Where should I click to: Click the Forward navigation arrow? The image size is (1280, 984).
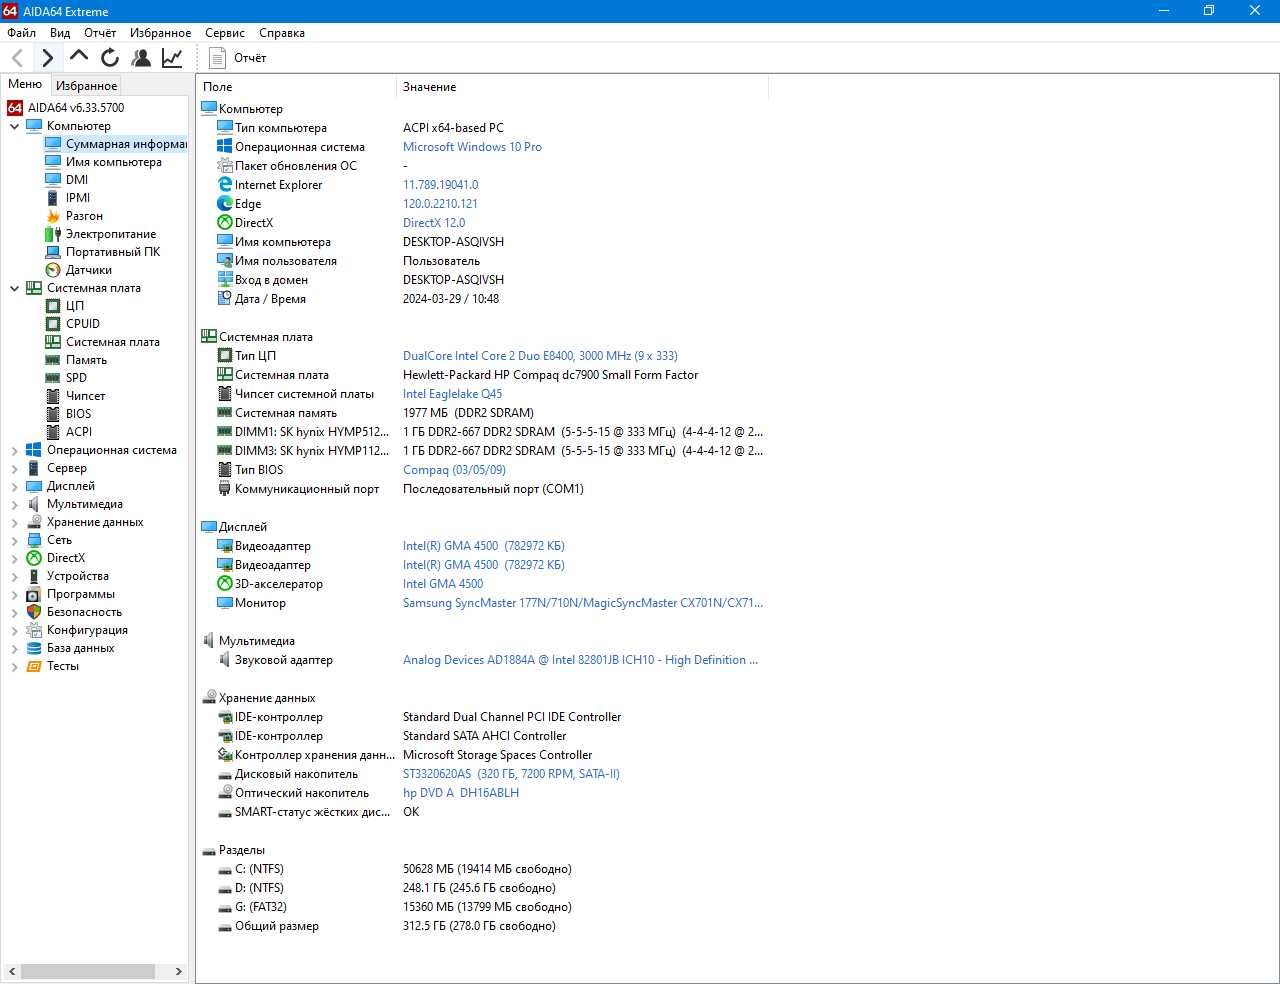coord(47,58)
